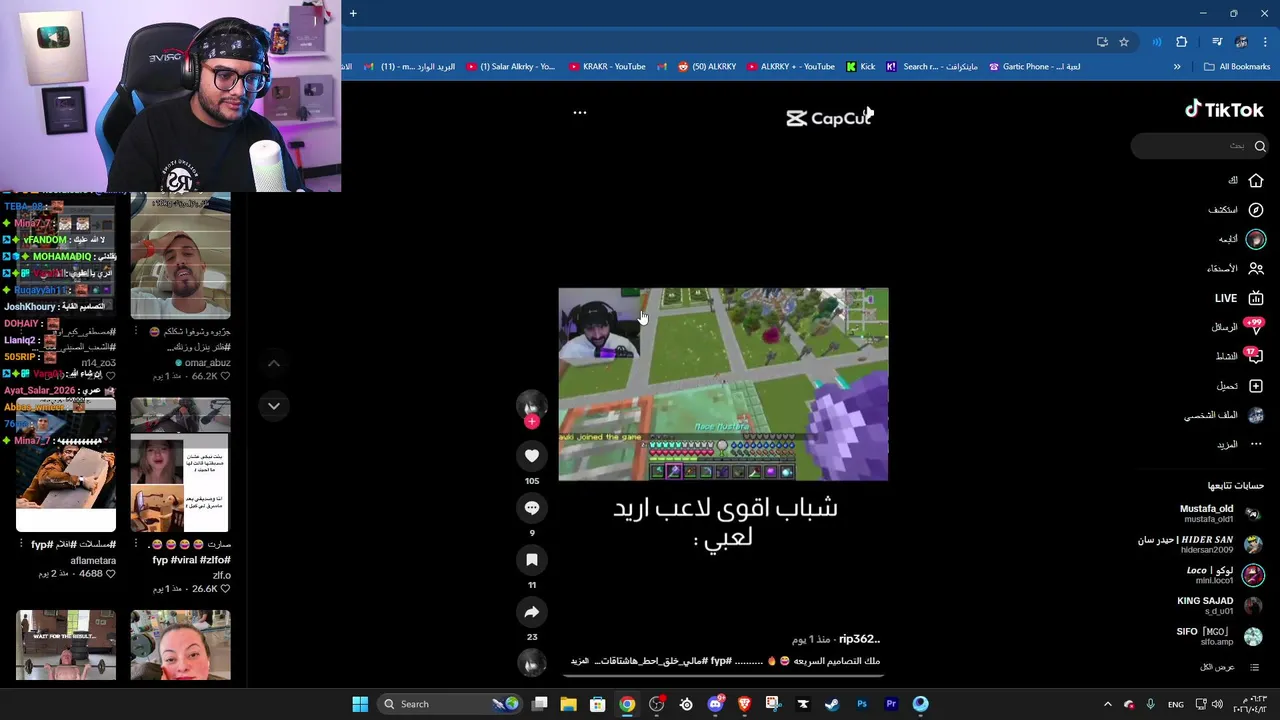This screenshot has width=1280, height=720.
Task: Bookmark this page with the star icon
Action: tap(1124, 42)
